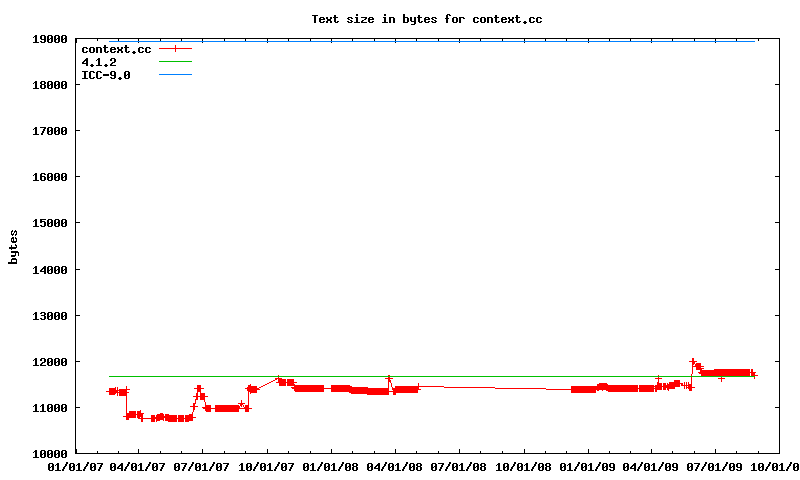
Task: Select the 01/01/07 date on x-axis
Action: 74,466
